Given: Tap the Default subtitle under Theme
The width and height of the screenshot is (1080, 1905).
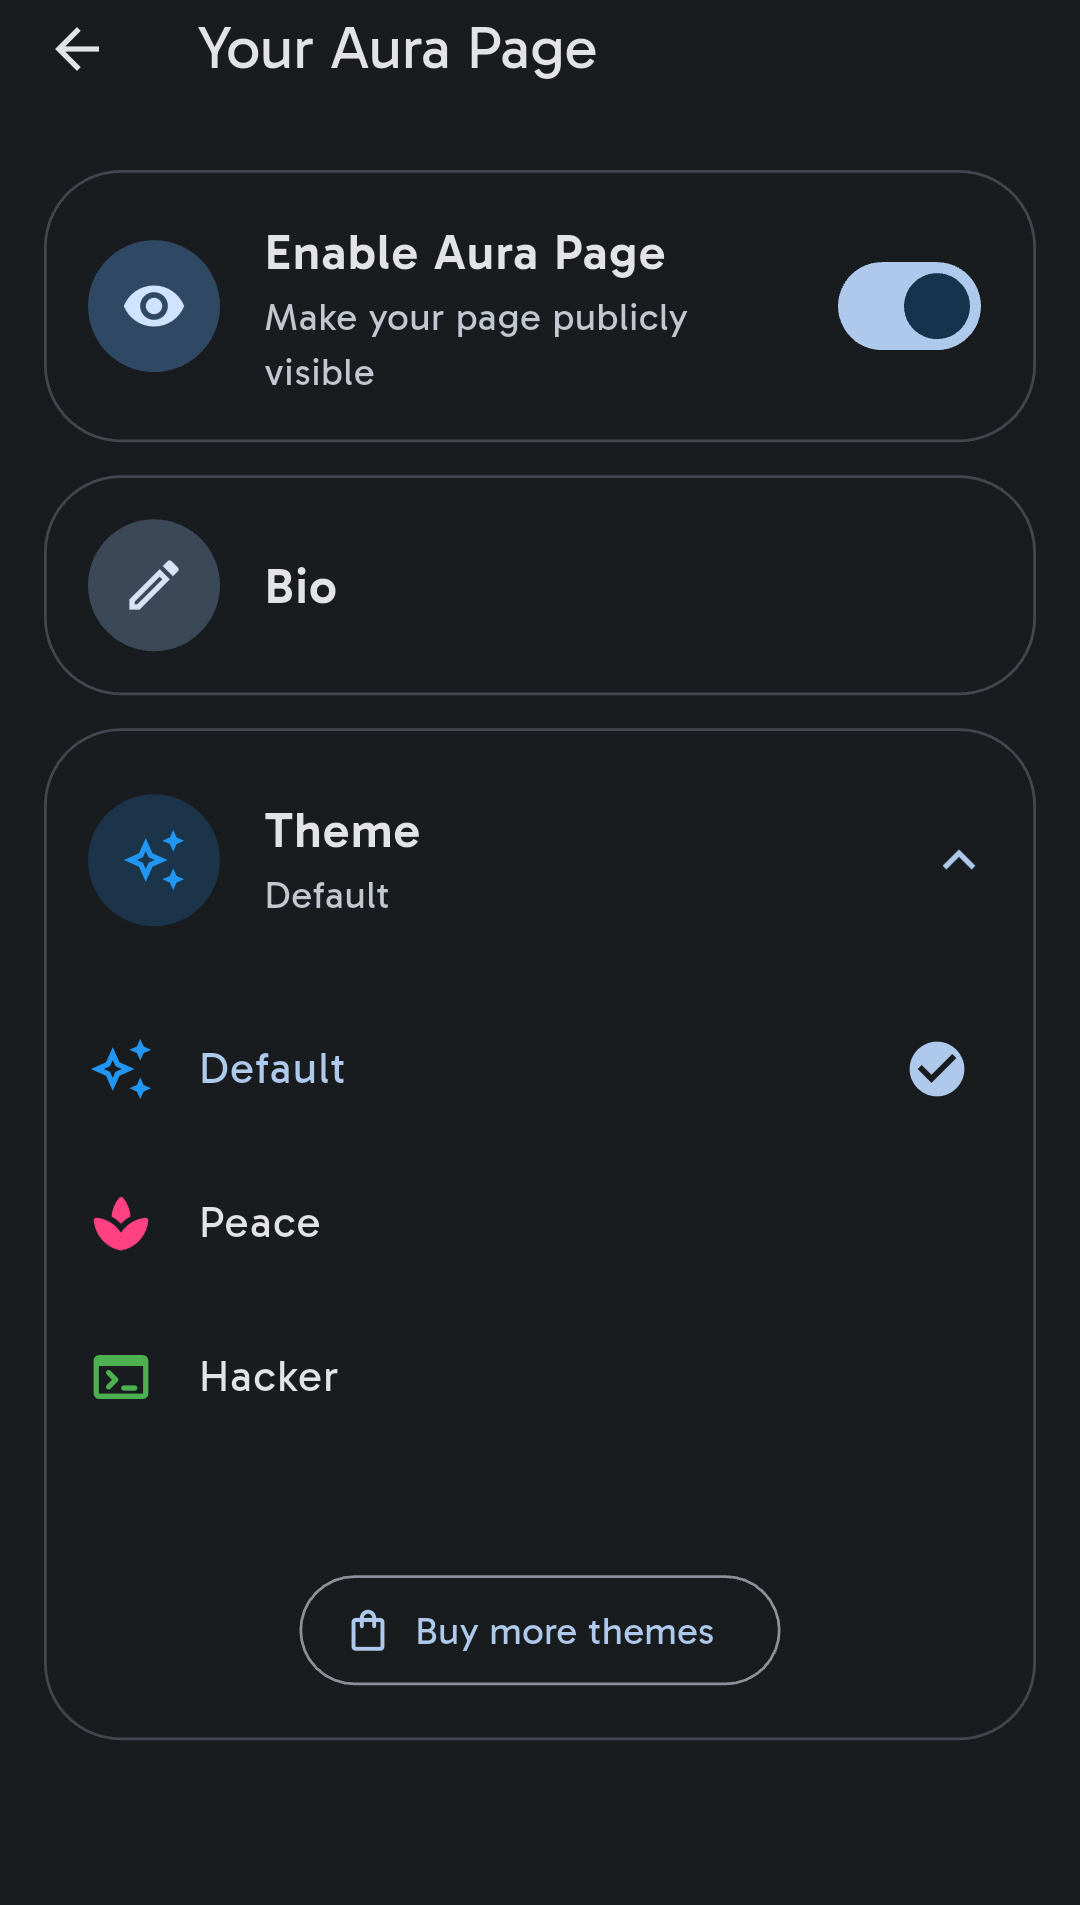Looking at the screenshot, I should point(327,896).
